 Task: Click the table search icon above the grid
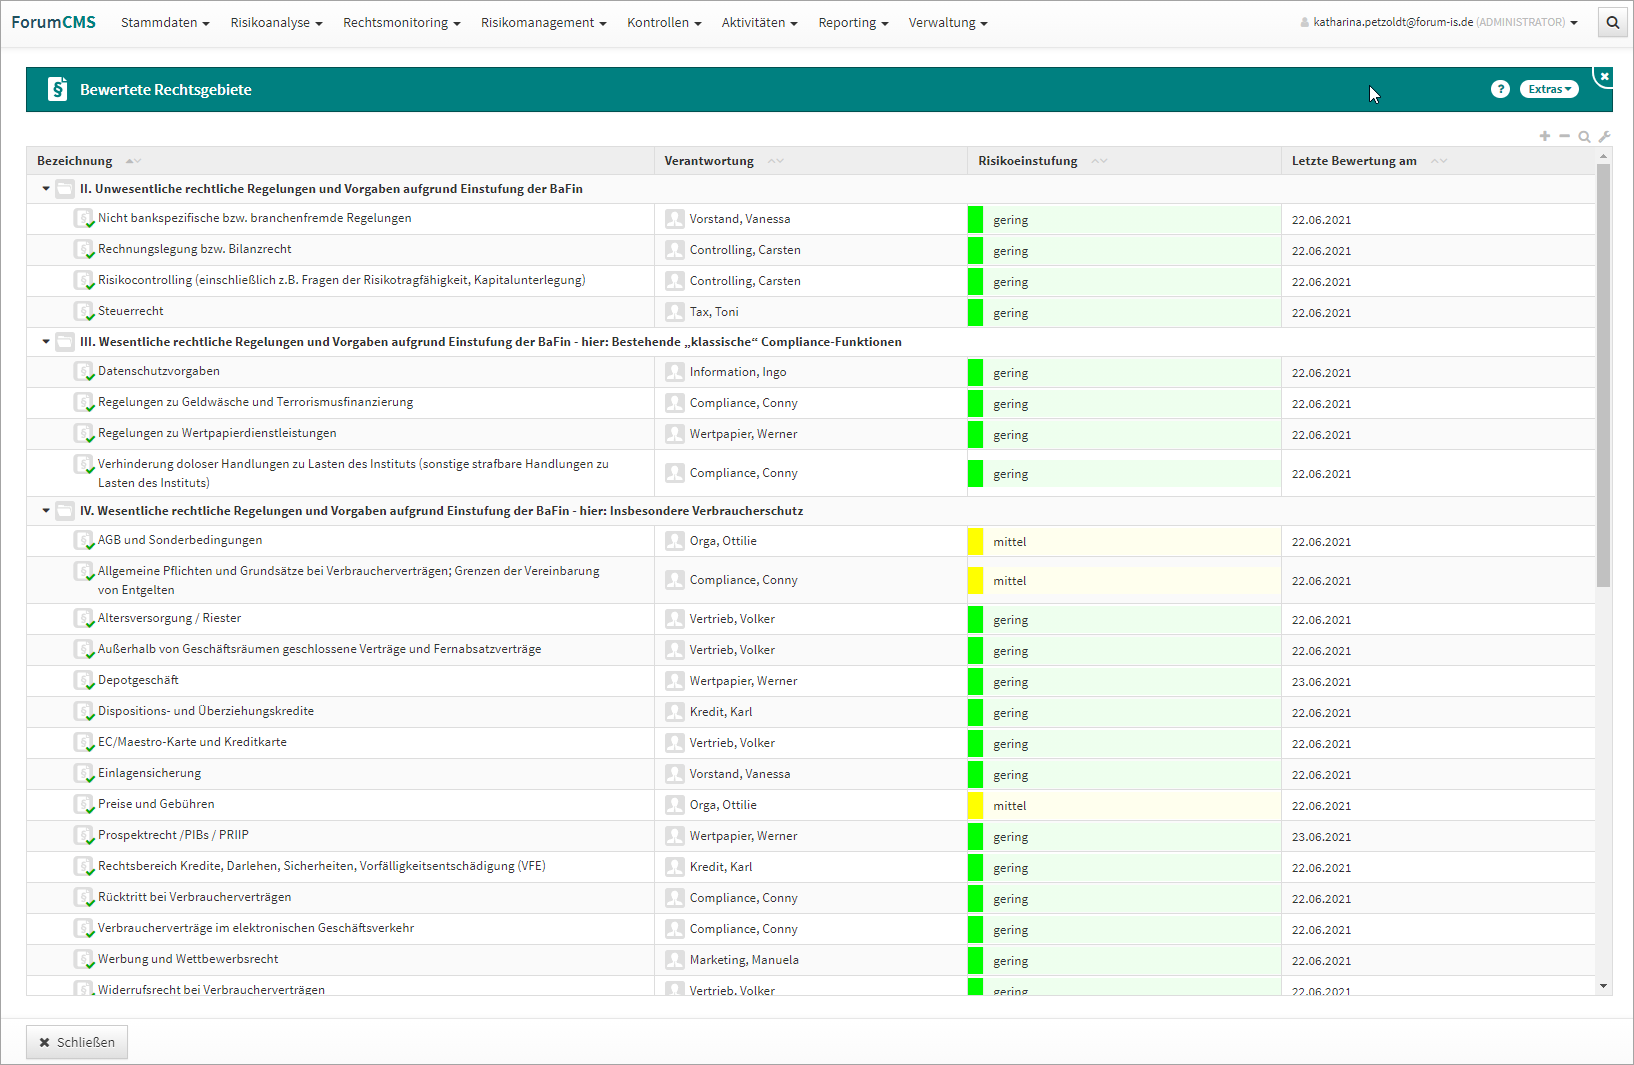point(1584,136)
